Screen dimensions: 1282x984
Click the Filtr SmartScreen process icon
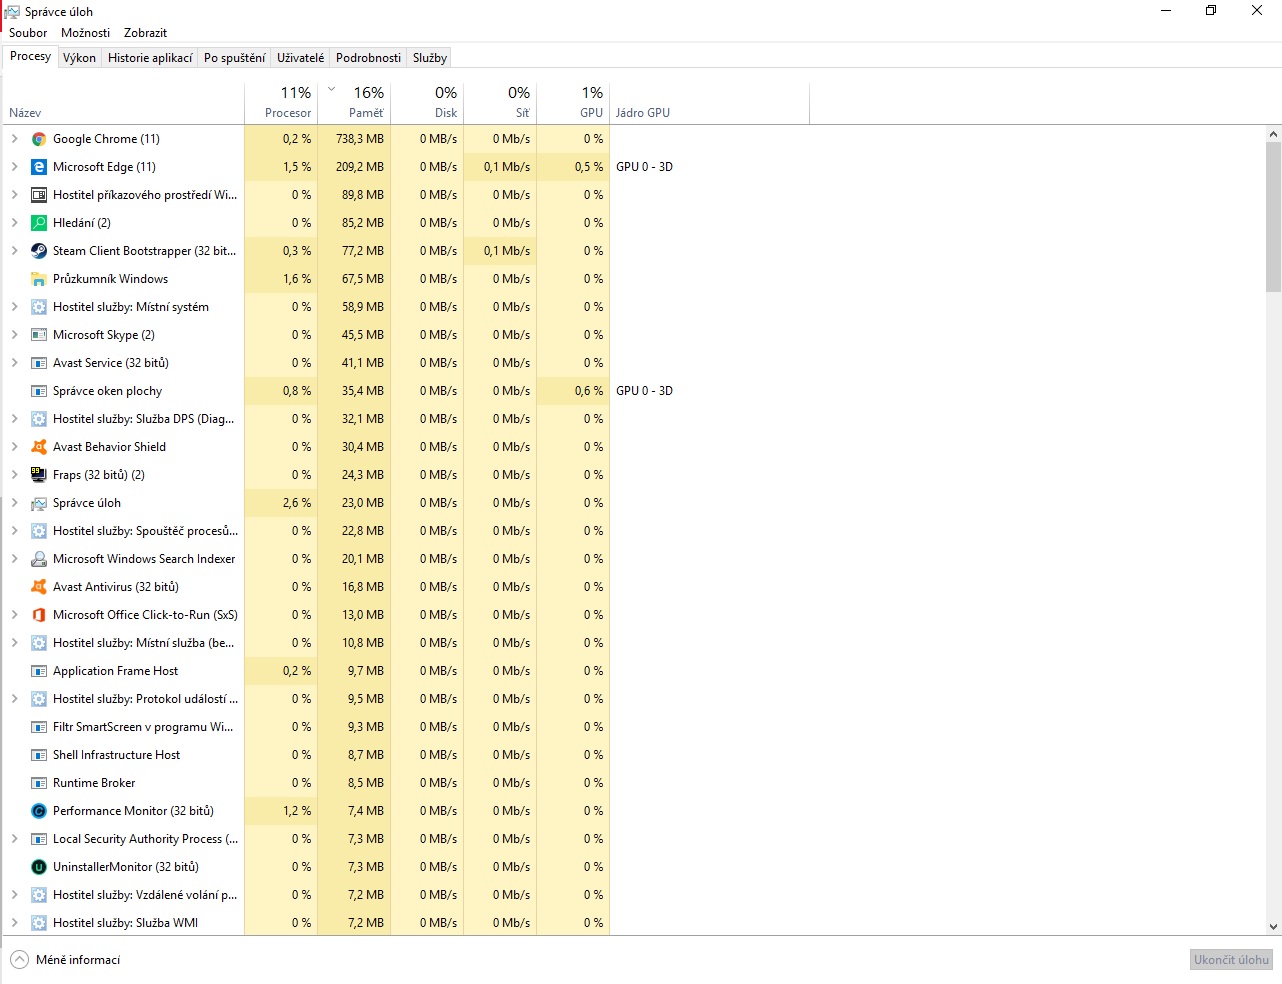pos(39,727)
